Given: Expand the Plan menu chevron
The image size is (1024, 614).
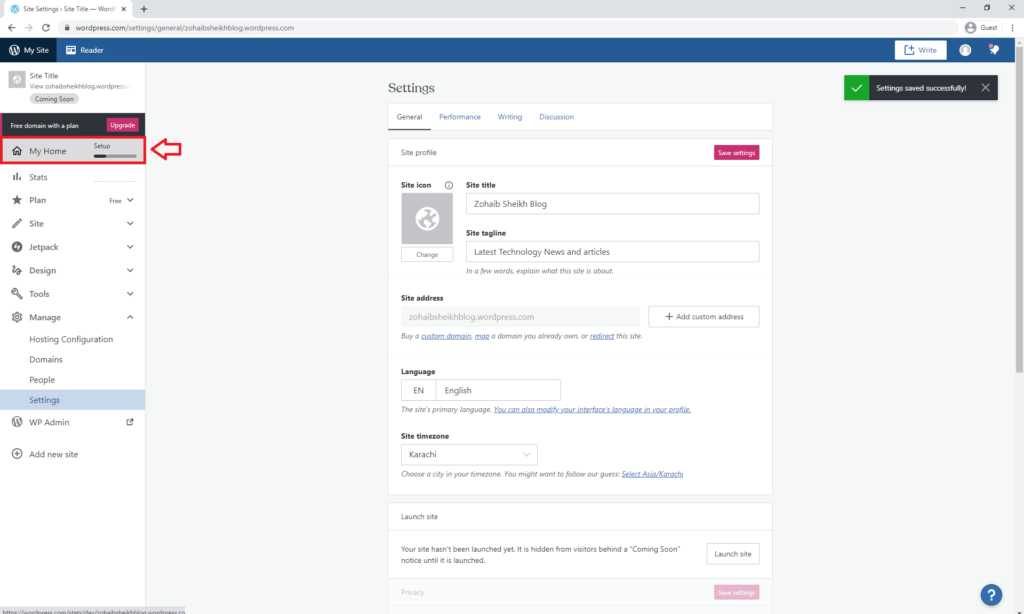Looking at the screenshot, I should pyautogui.click(x=130, y=200).
